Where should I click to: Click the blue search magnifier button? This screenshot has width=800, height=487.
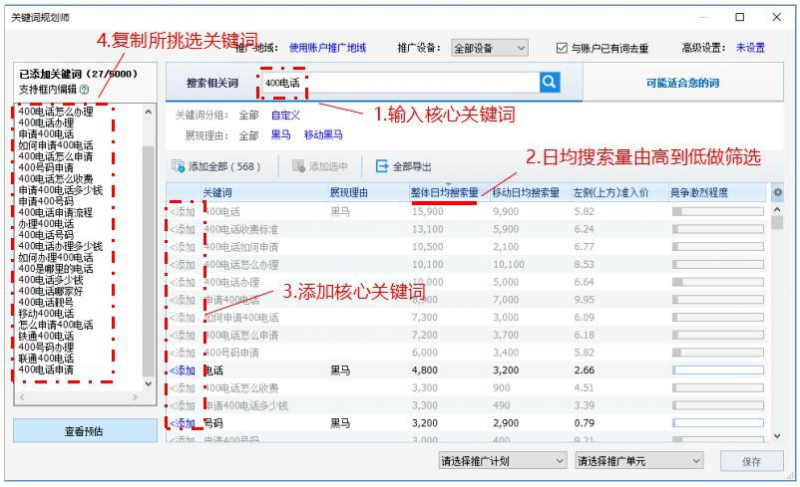pos(549,82)
